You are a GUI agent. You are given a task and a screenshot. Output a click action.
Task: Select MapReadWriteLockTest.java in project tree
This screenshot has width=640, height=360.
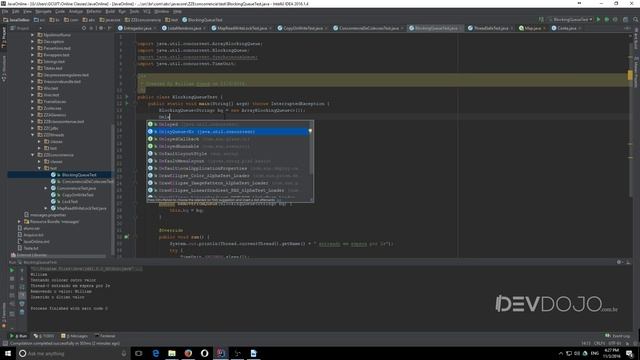pos(82,208)
